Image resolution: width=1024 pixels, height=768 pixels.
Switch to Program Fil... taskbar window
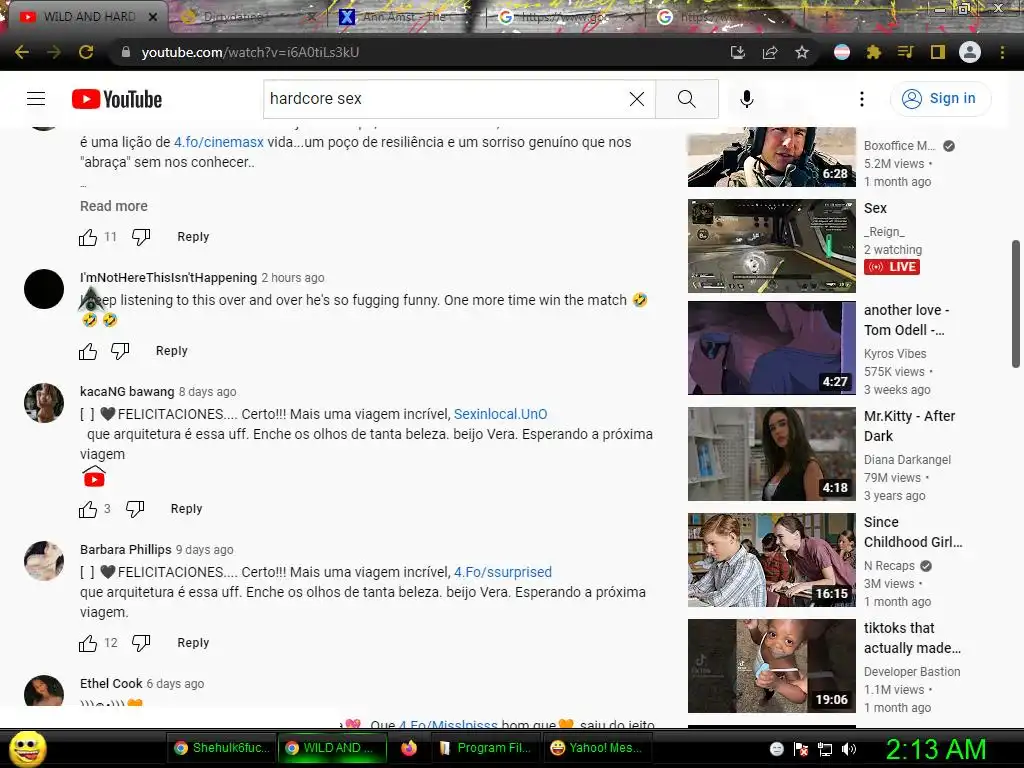[x=487, y=748]
